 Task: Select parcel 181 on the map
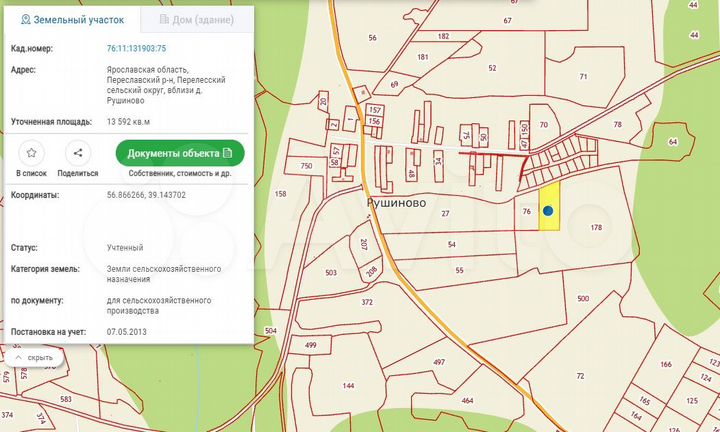422,58
